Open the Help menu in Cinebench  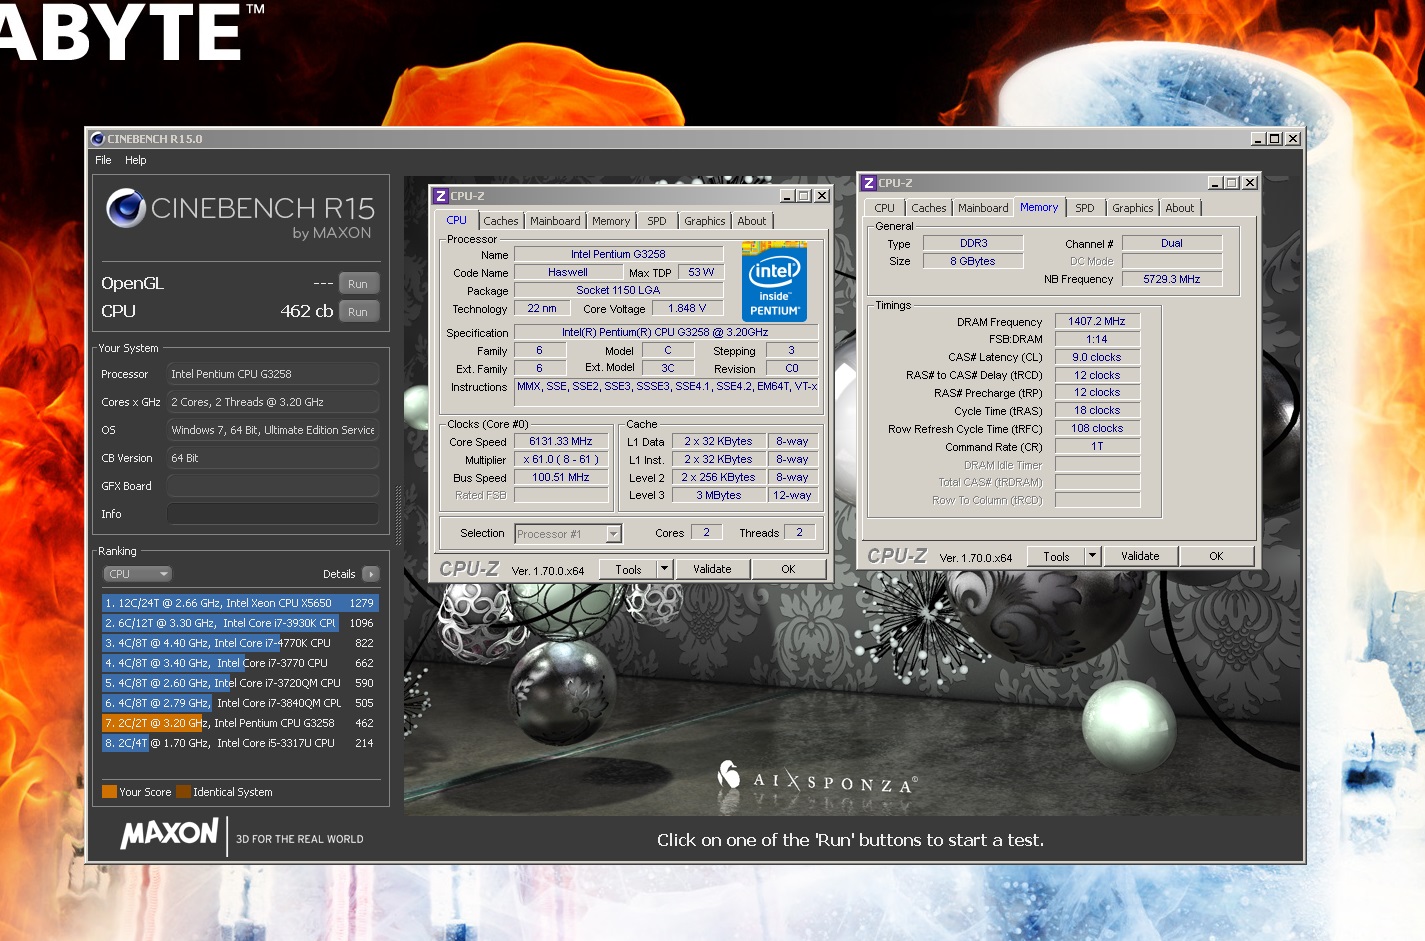coord(136,160)
